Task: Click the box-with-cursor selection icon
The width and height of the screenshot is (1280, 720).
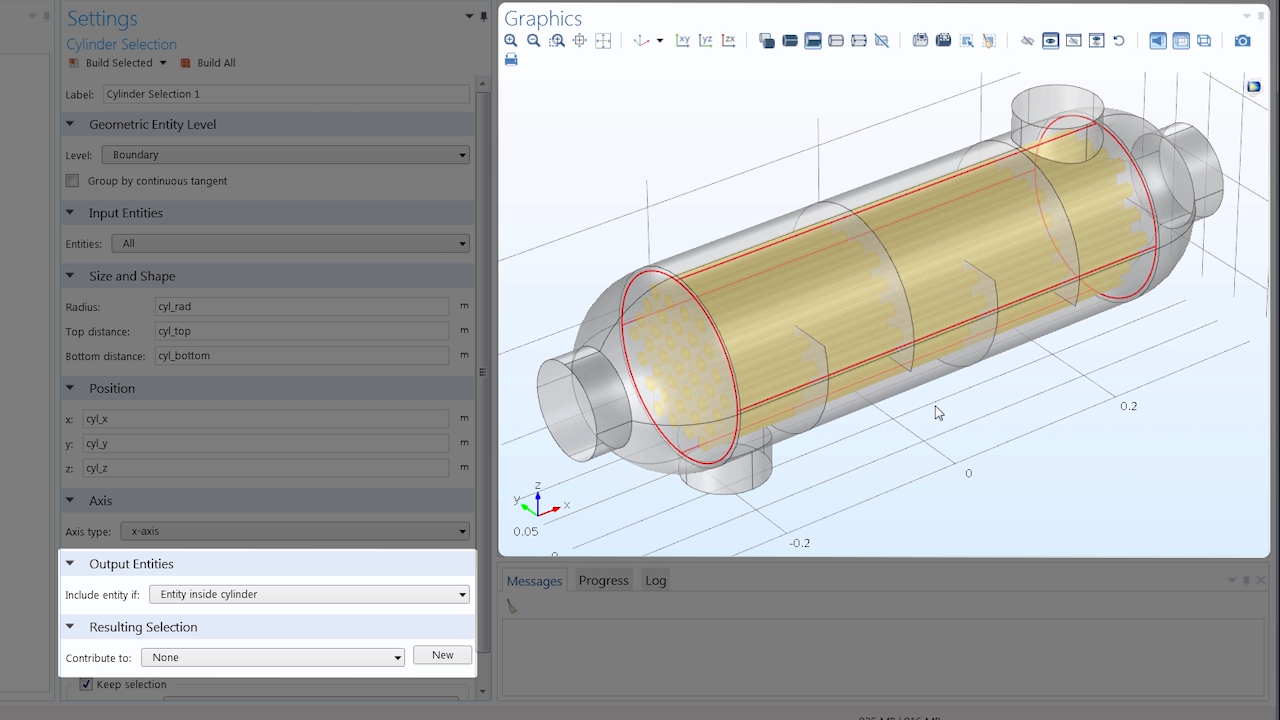Action: (966, 41)
